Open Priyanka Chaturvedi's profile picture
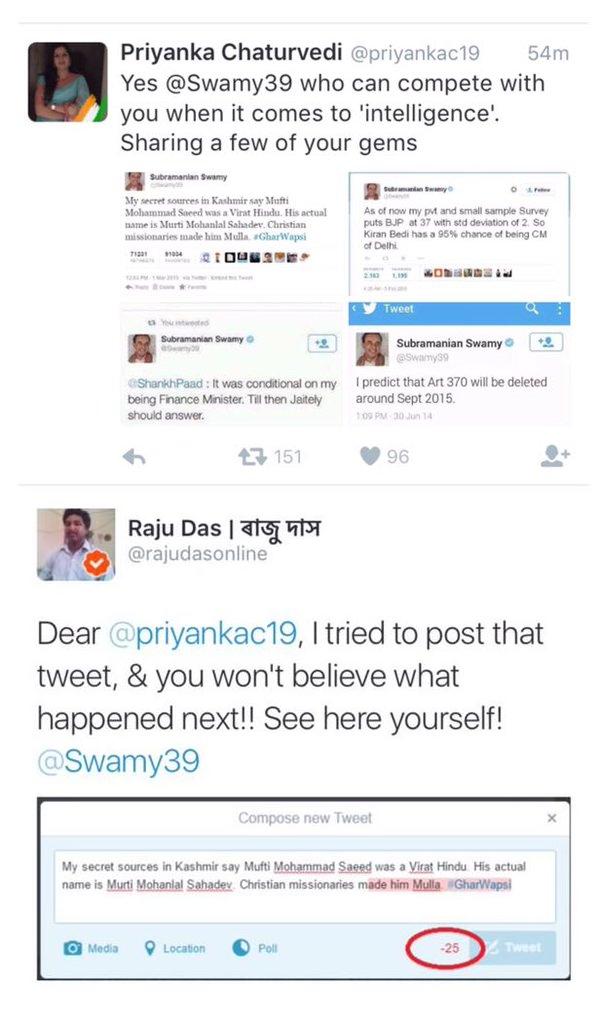Screen dimensions: 600x1020 68,82
